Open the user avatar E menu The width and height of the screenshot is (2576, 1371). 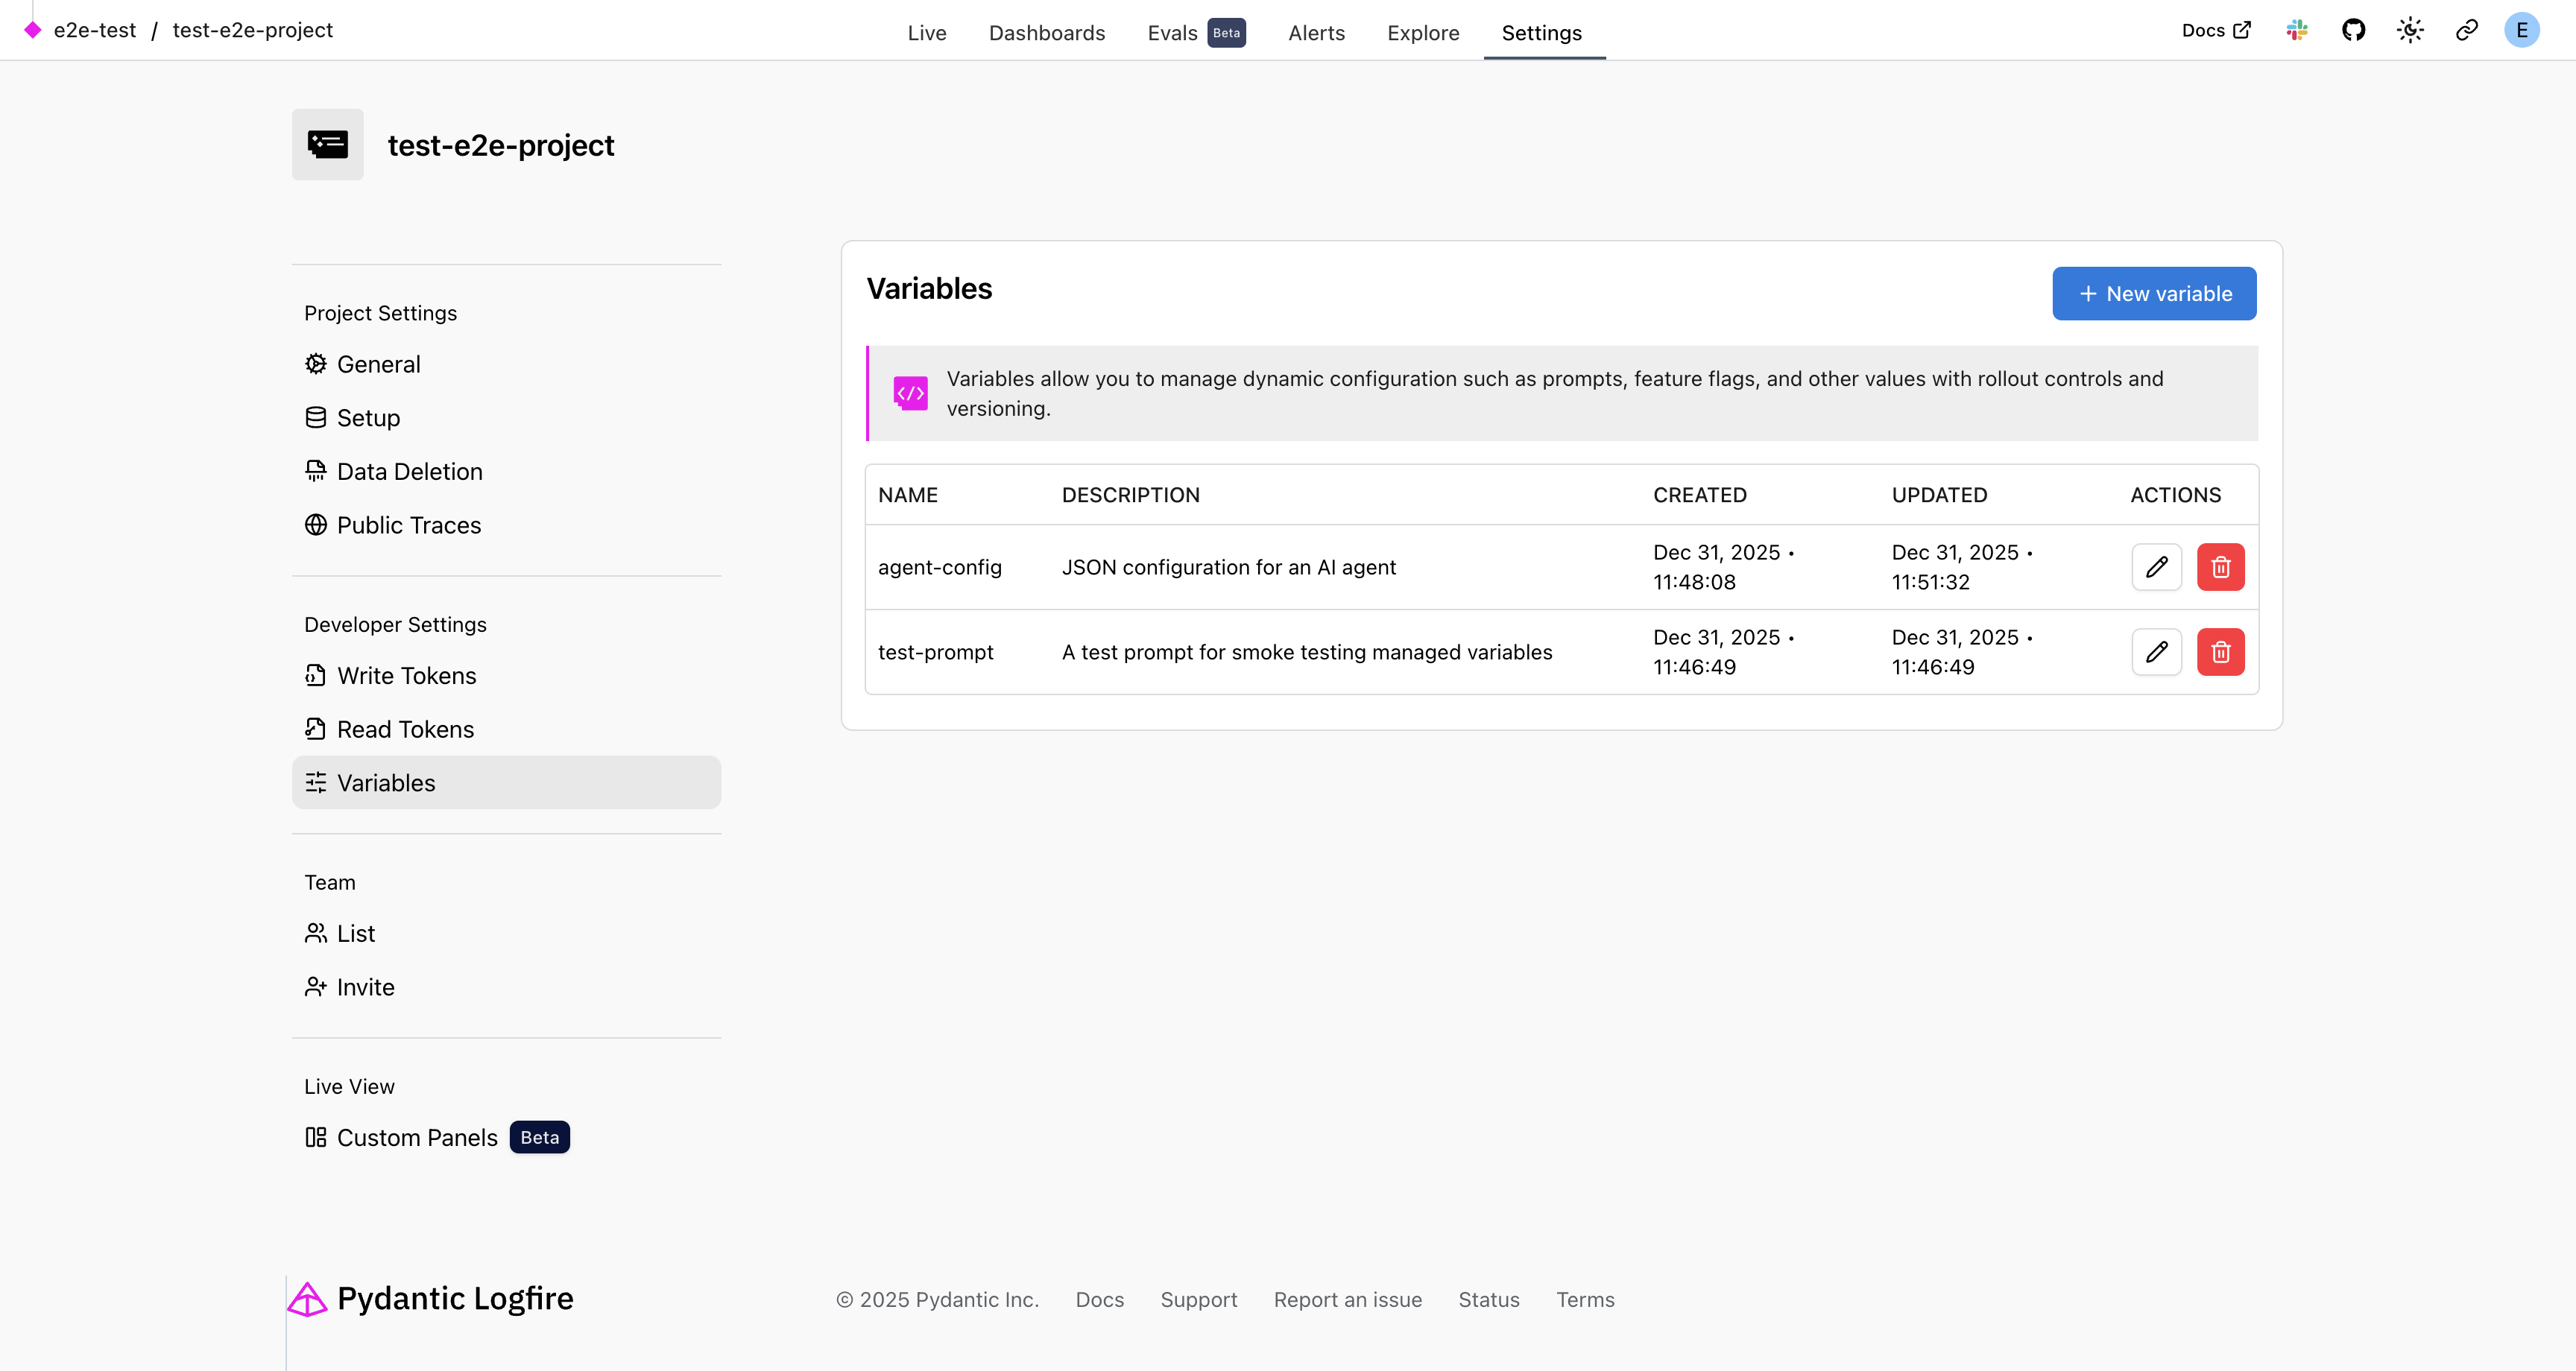(x=2521, y=30)
